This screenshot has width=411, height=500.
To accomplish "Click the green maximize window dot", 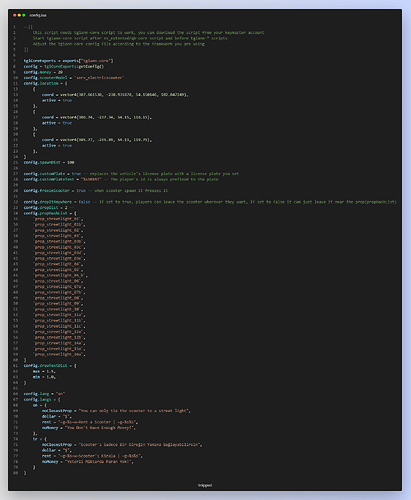I will (x=24, y=15).
